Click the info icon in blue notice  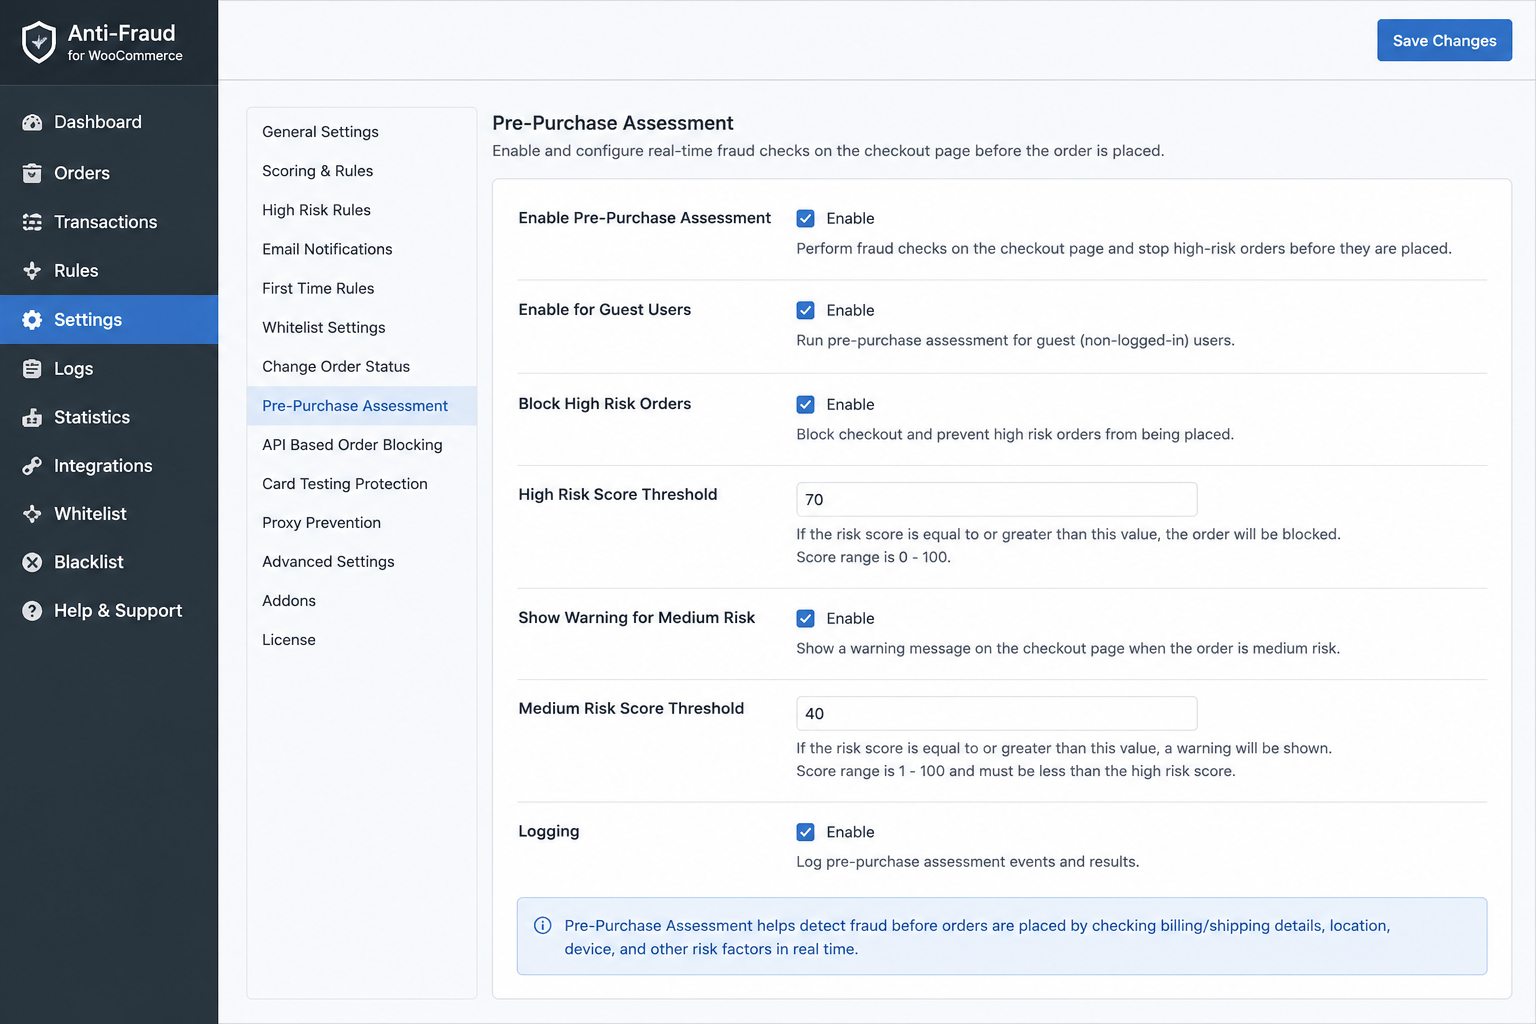tap(543, 925)
